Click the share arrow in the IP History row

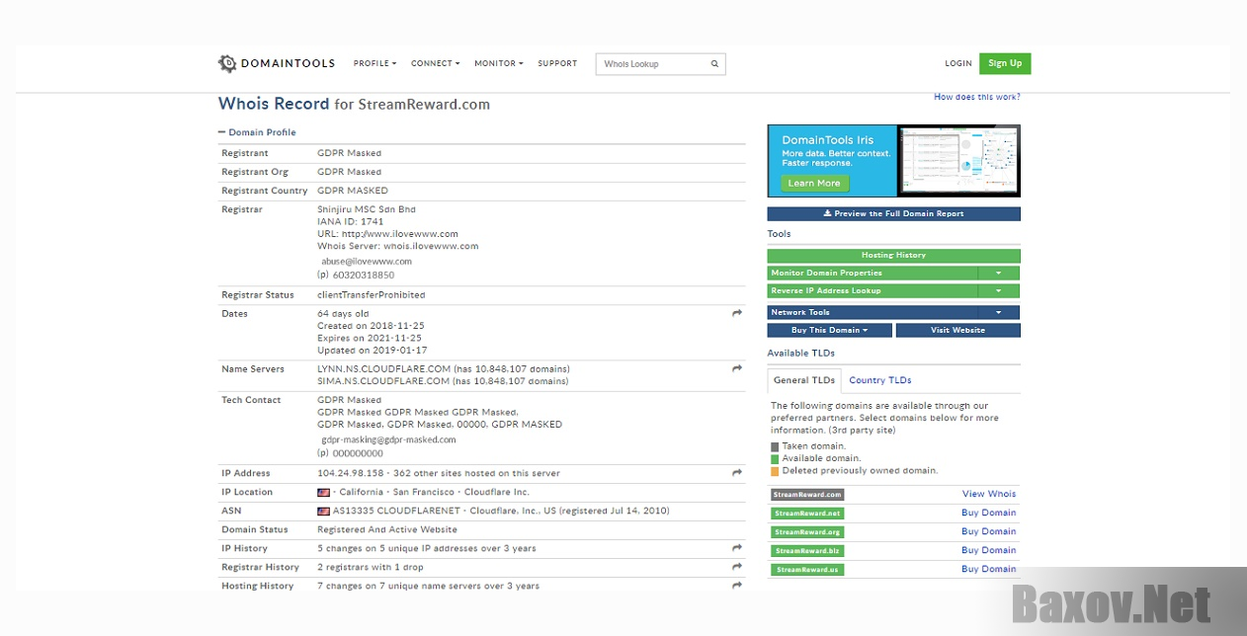[737, 548]
